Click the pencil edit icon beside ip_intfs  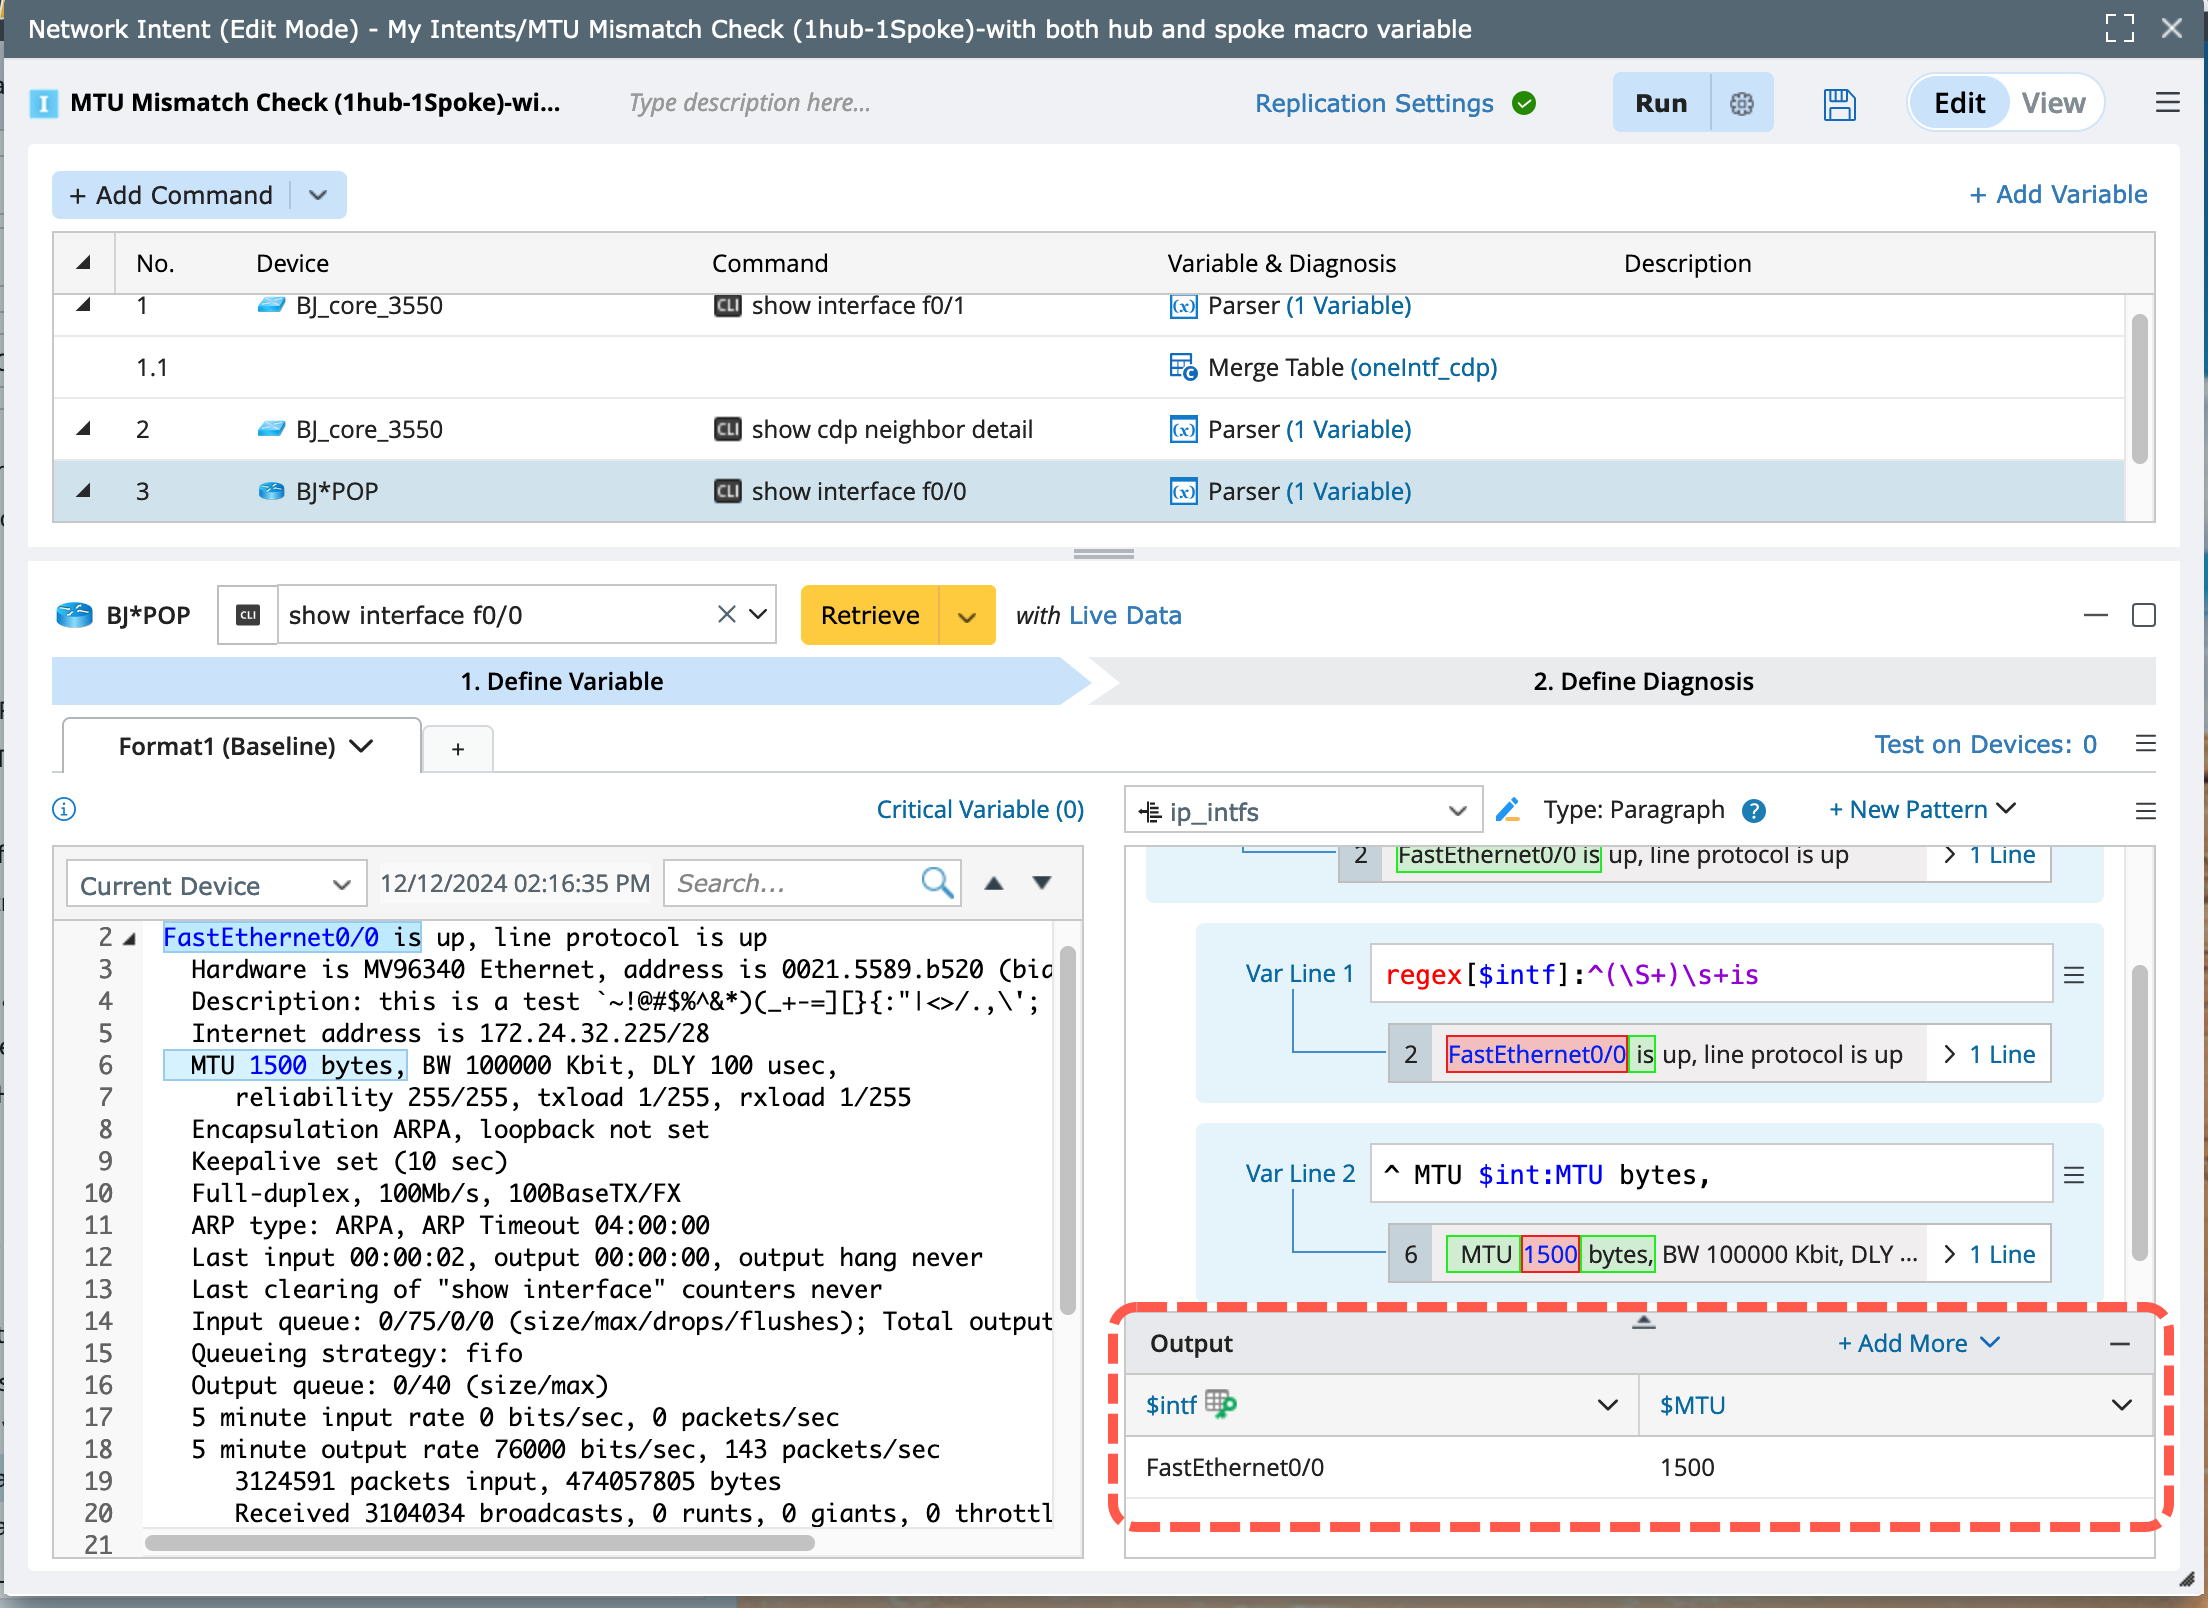pyautogui.click(x=1508, y=810)
